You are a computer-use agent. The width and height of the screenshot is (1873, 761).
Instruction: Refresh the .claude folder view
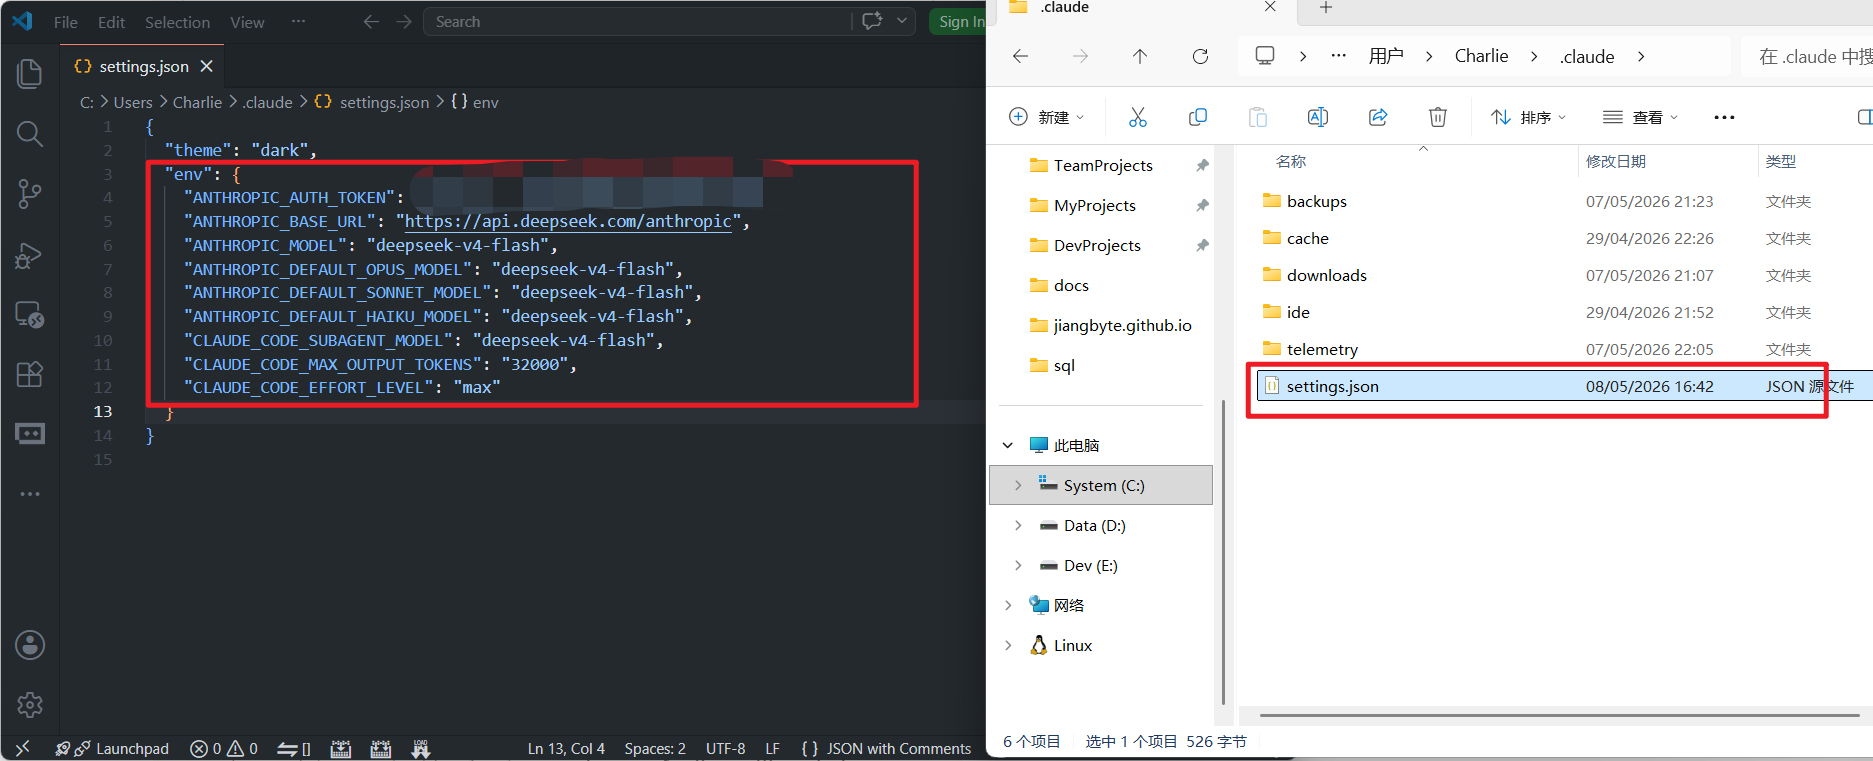(x=1200, y=56)
